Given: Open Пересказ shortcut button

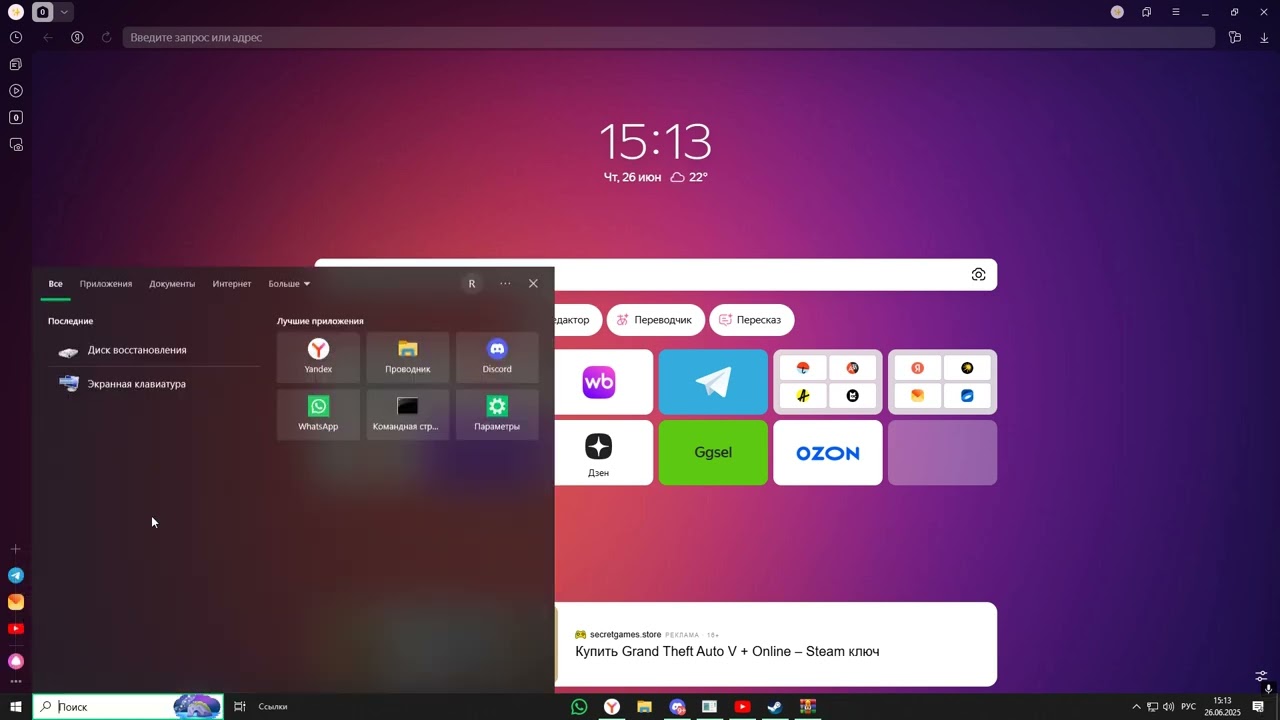Looking at the screenshot, I should pyautogui.click(x=752, y=320).
